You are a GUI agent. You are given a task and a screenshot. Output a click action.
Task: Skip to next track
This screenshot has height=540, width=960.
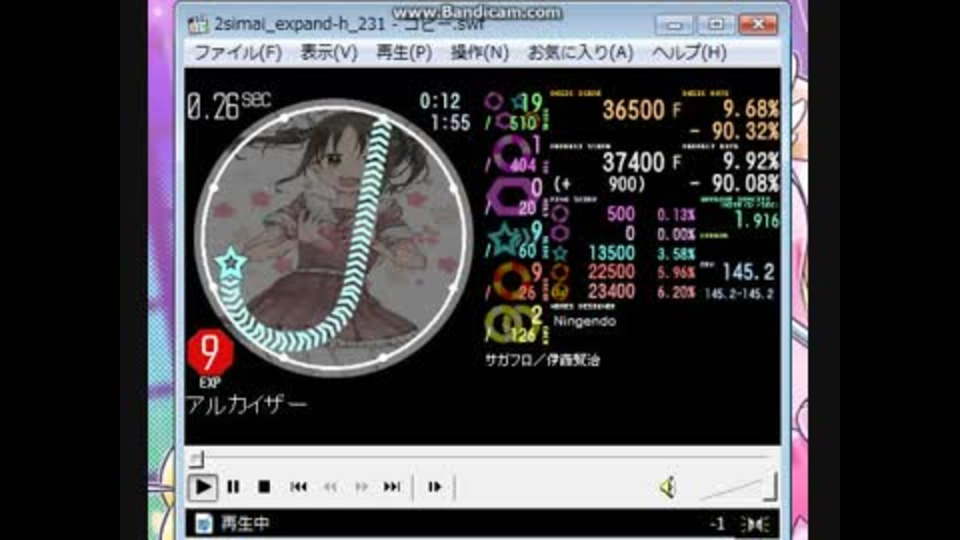click(392, 487)
